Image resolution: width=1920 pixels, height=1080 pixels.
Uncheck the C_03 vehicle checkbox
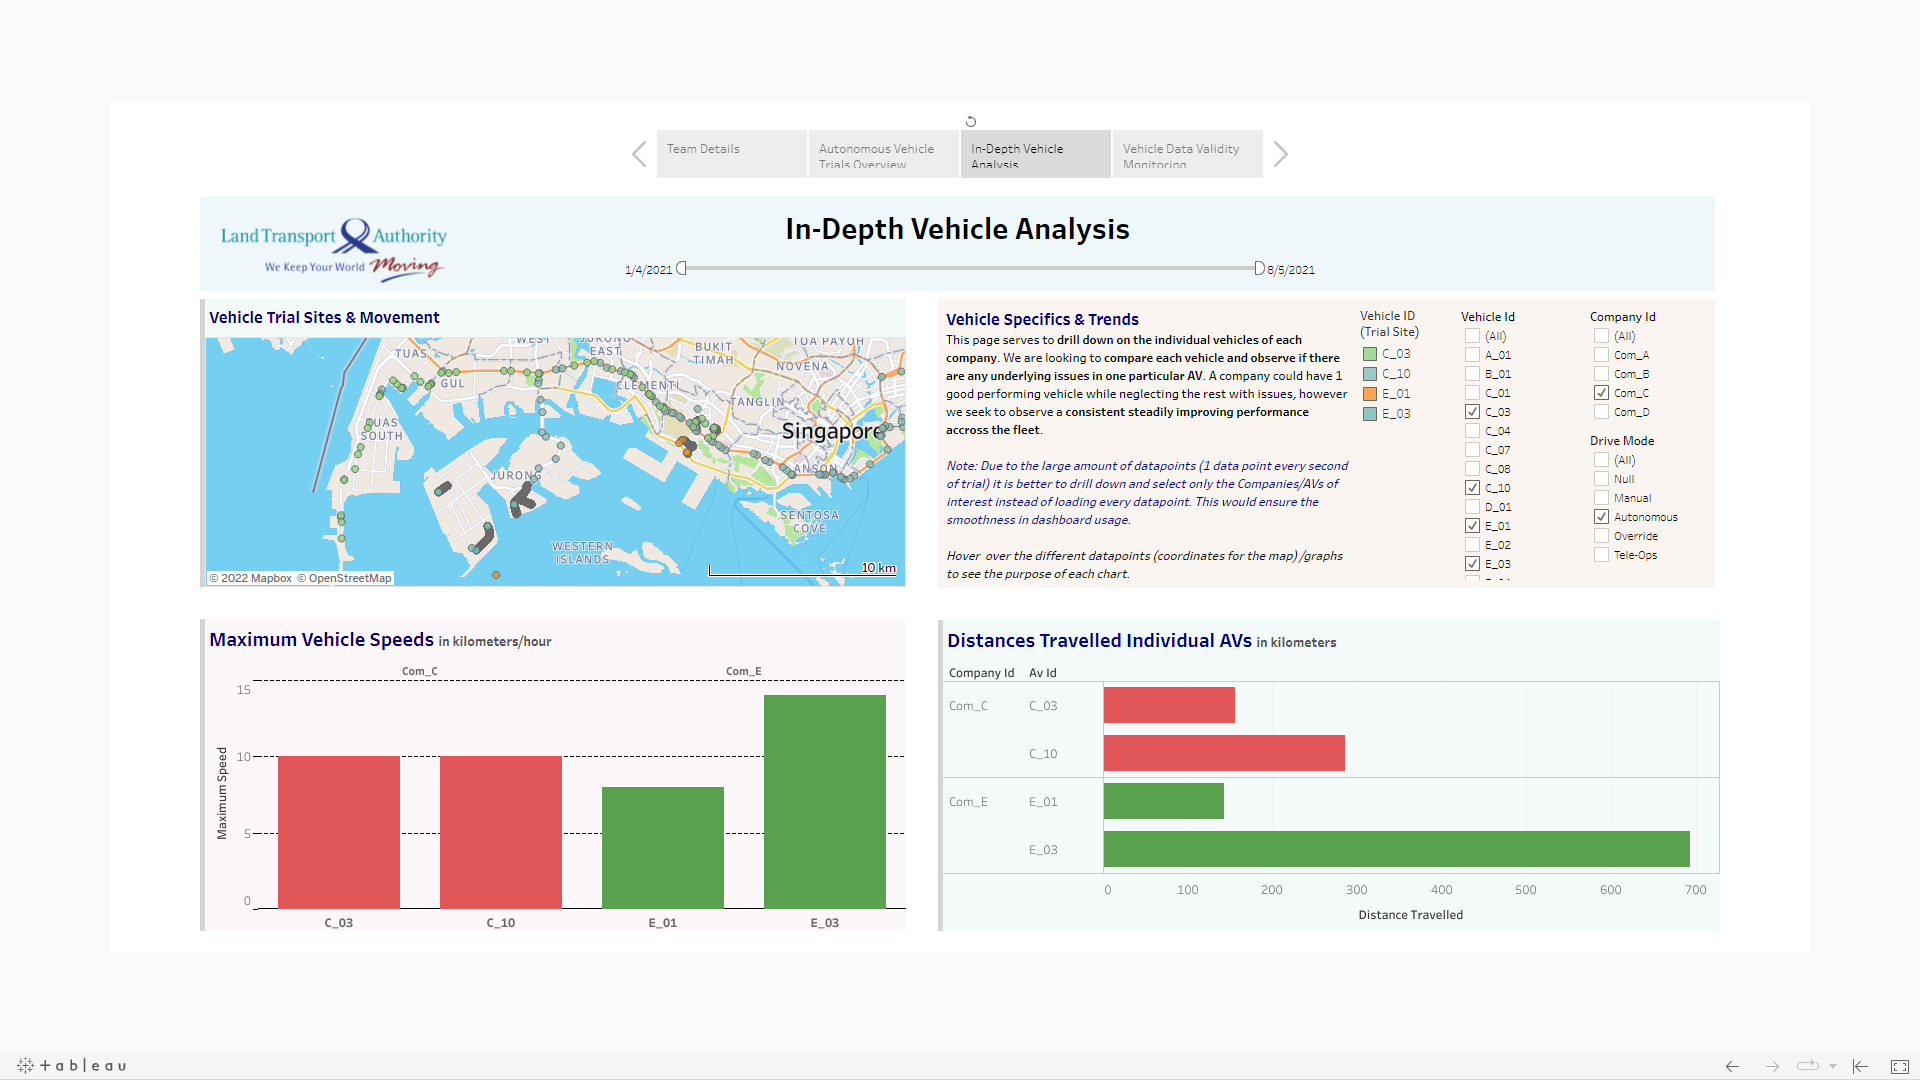point(1472,412)
